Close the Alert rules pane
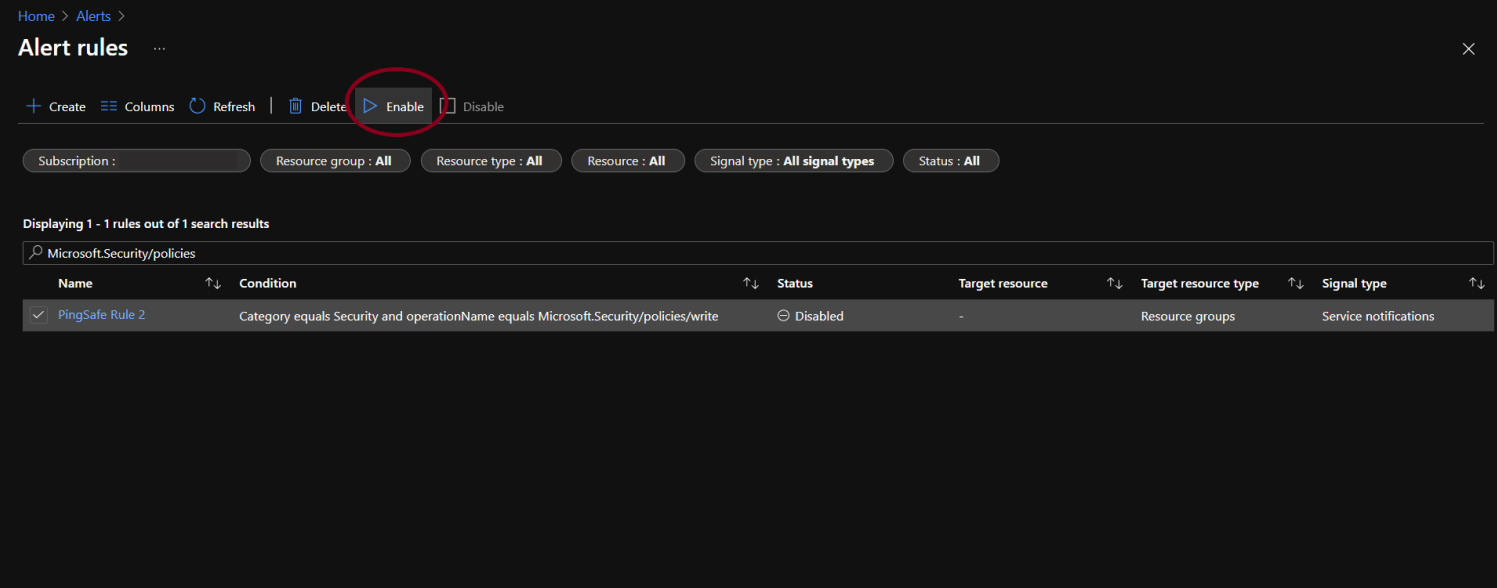This screenshot has height=588, width=1497. coord(1468,49)
